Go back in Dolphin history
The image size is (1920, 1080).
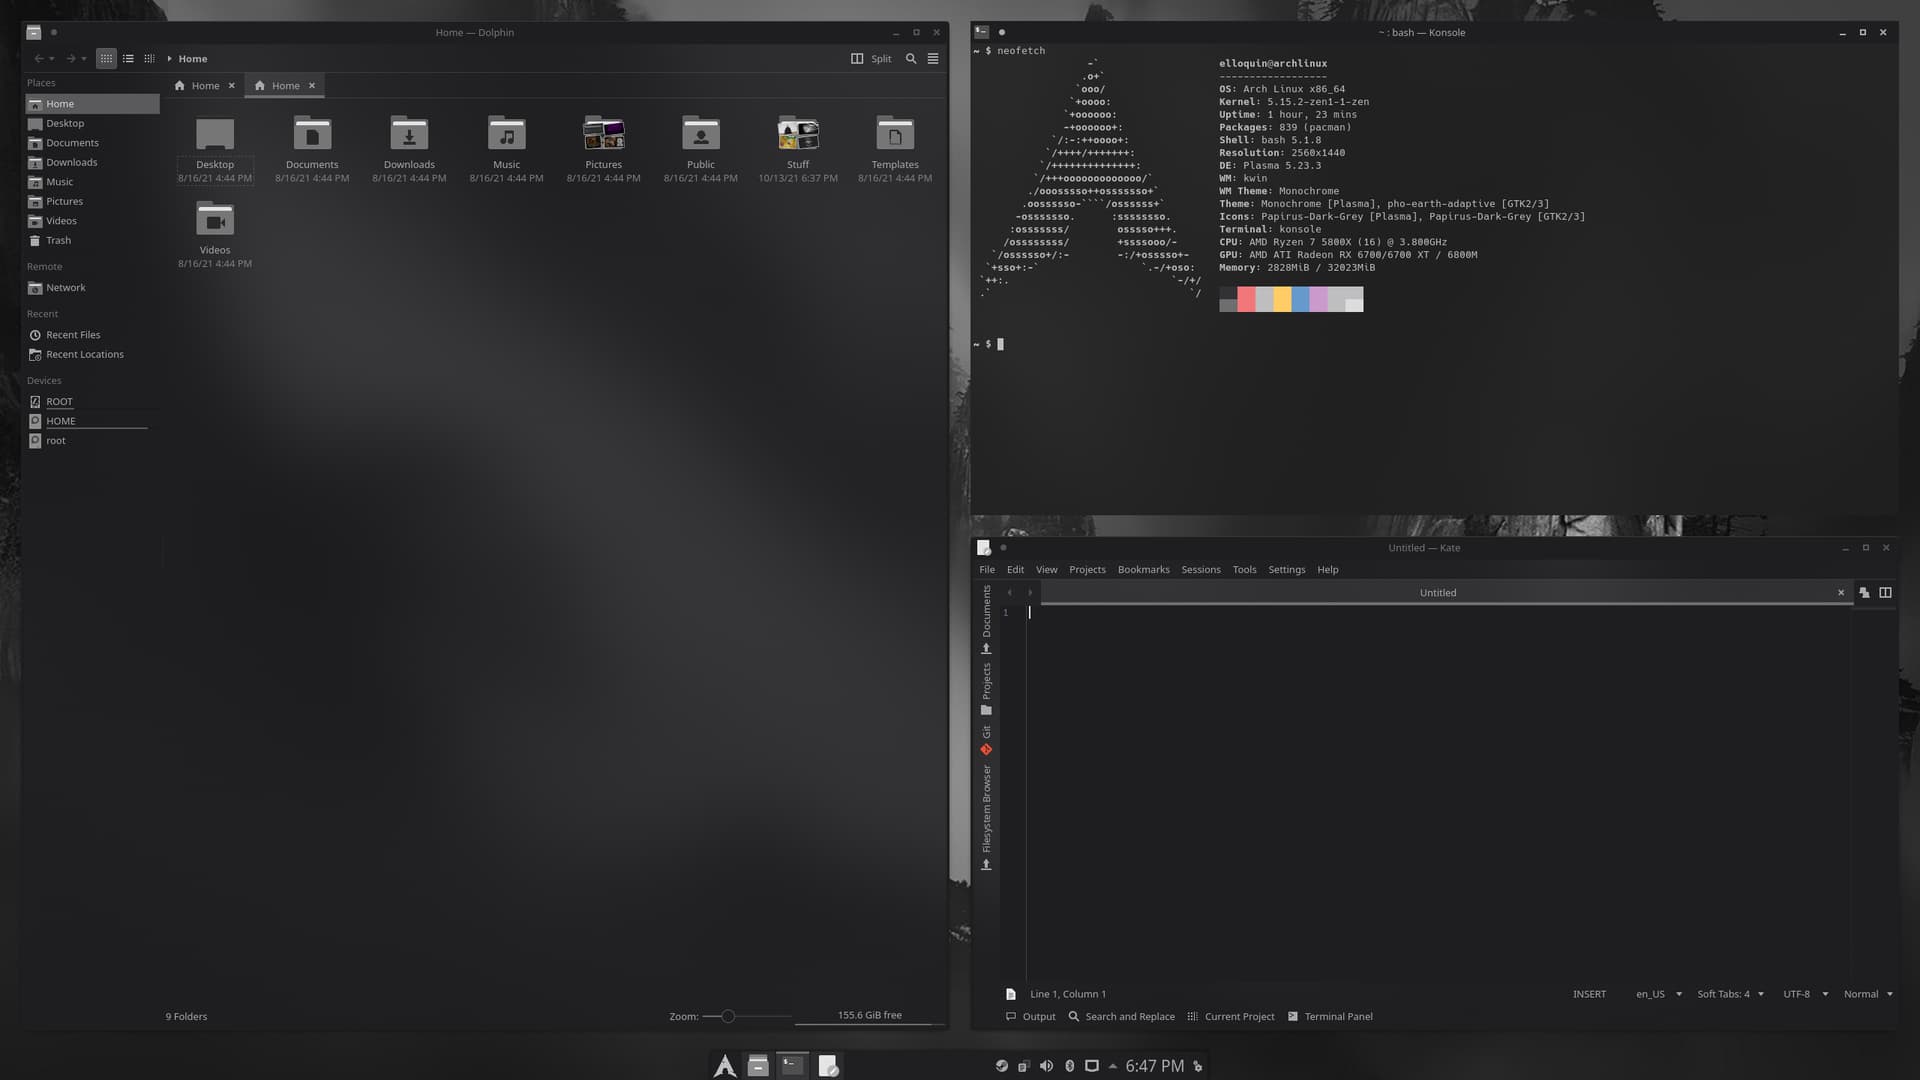point(38,59)
